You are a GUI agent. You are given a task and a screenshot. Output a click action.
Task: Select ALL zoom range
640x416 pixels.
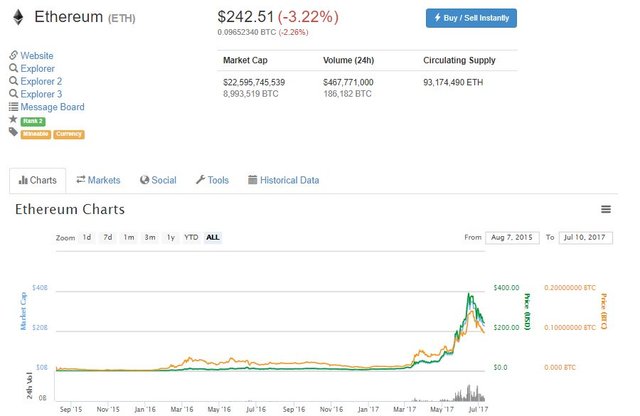(213, 237)
